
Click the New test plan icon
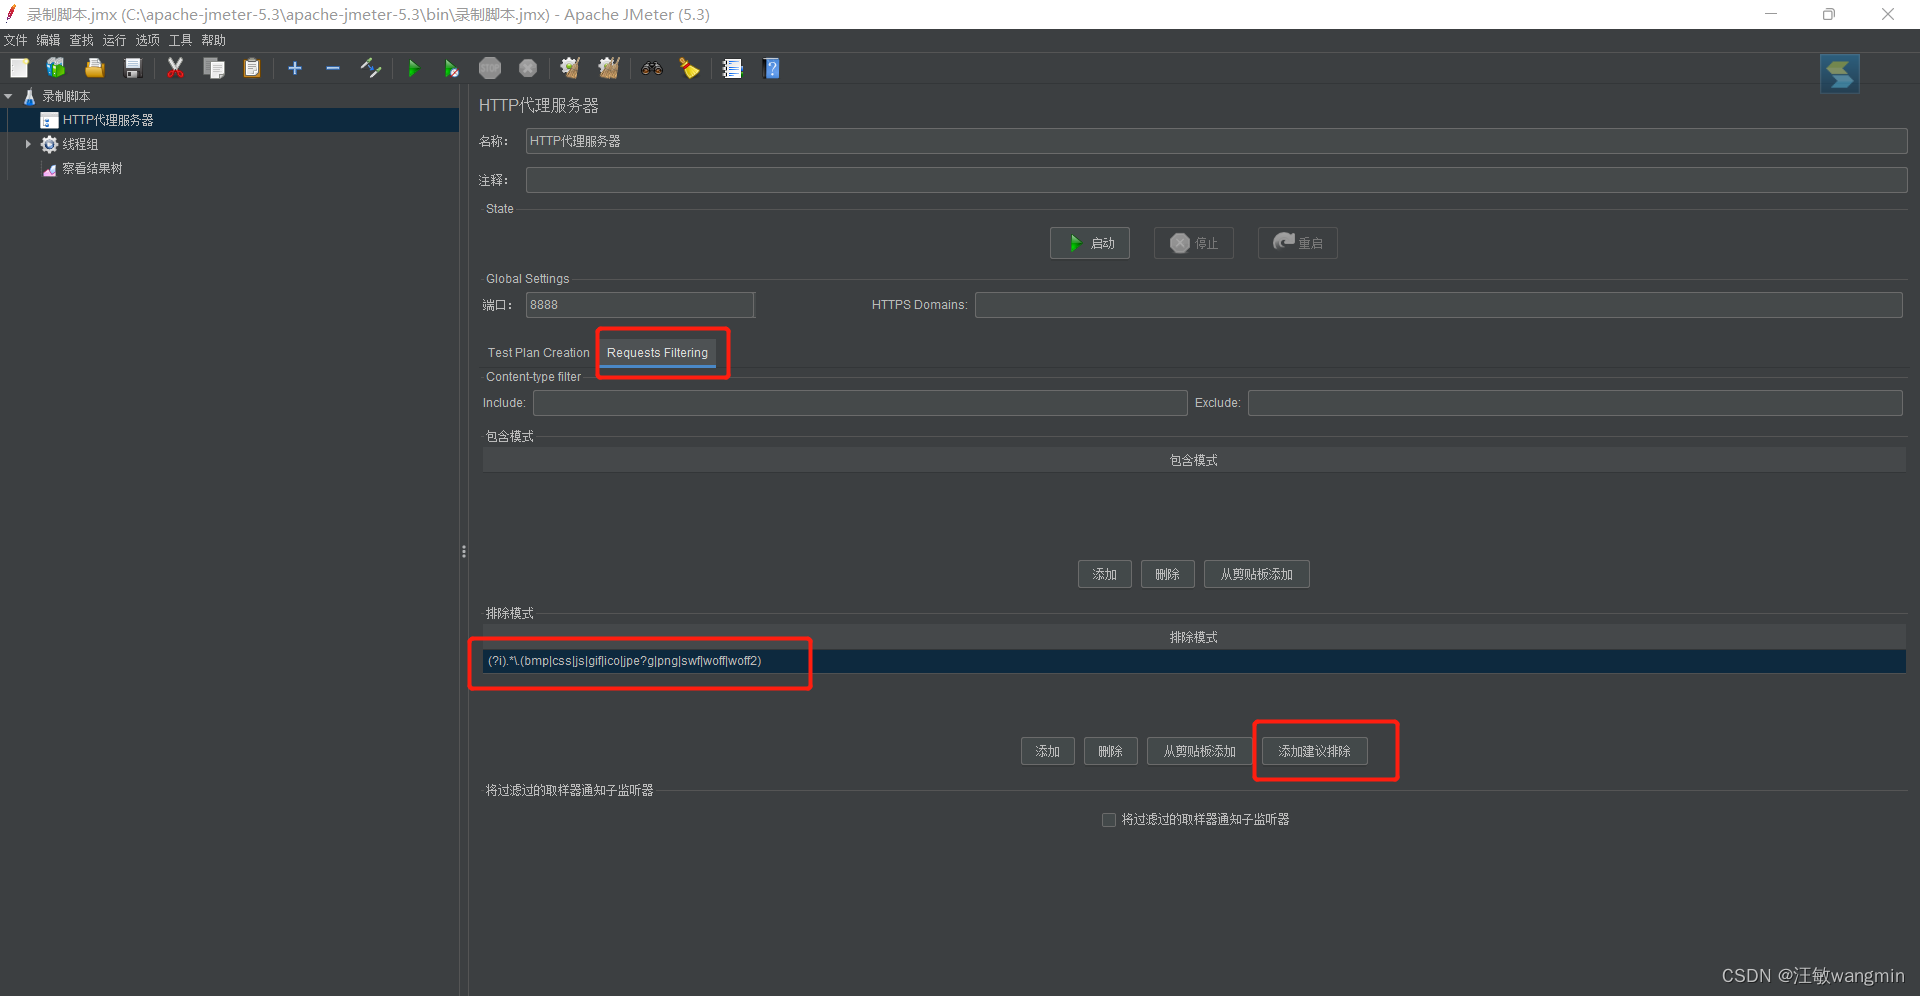(x=19, y=68)
